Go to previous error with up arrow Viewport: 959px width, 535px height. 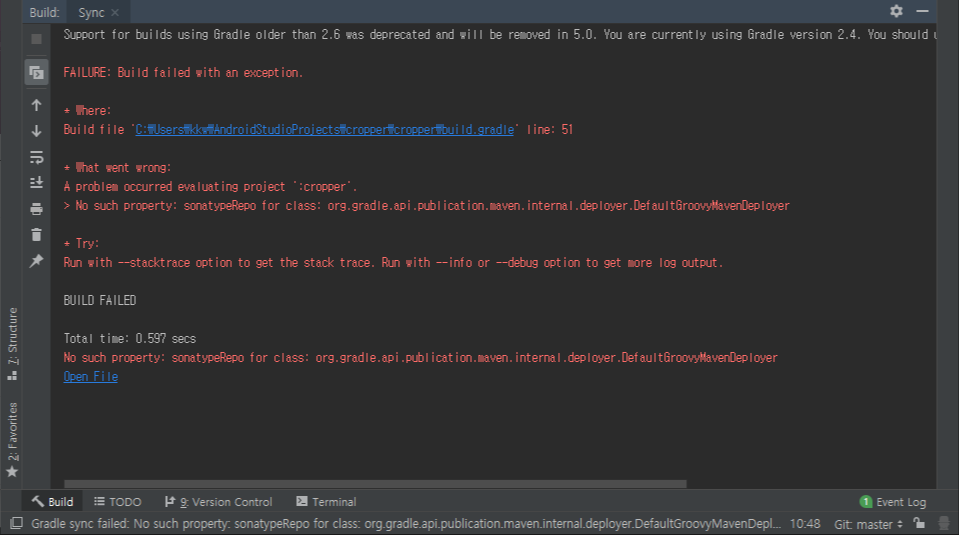pos(36,105)
